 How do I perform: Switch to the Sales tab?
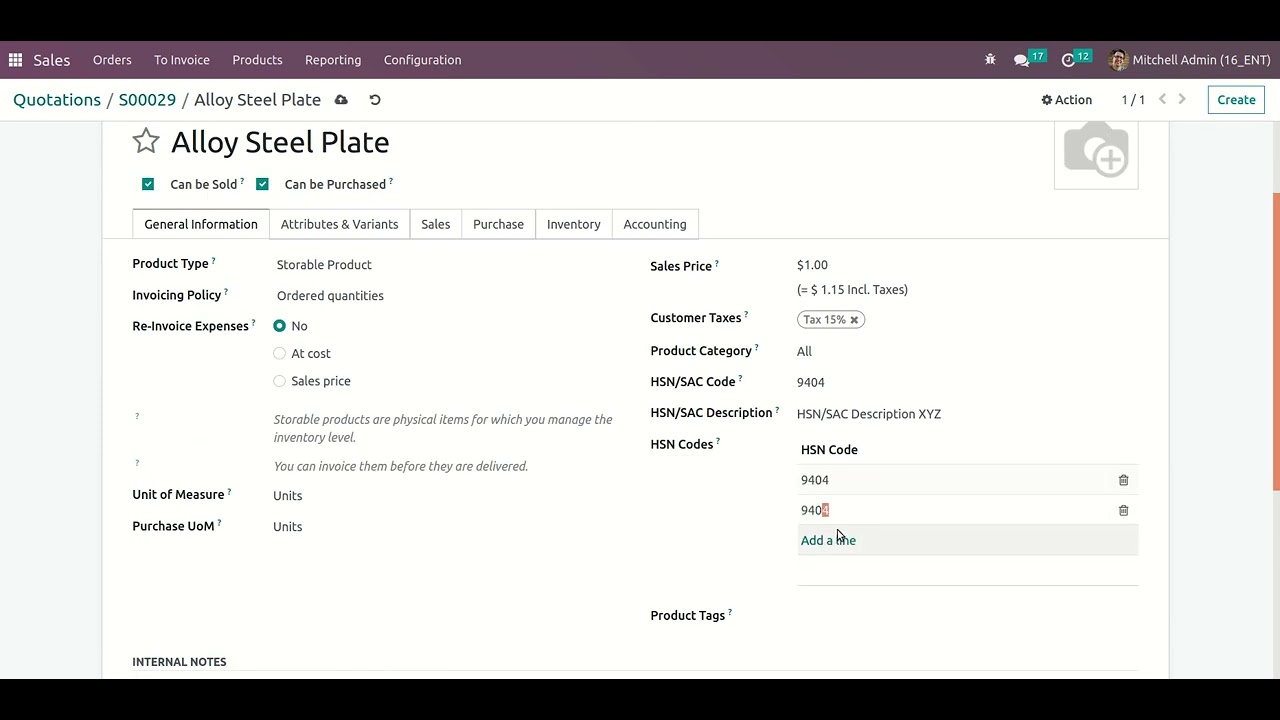[435, 224]
